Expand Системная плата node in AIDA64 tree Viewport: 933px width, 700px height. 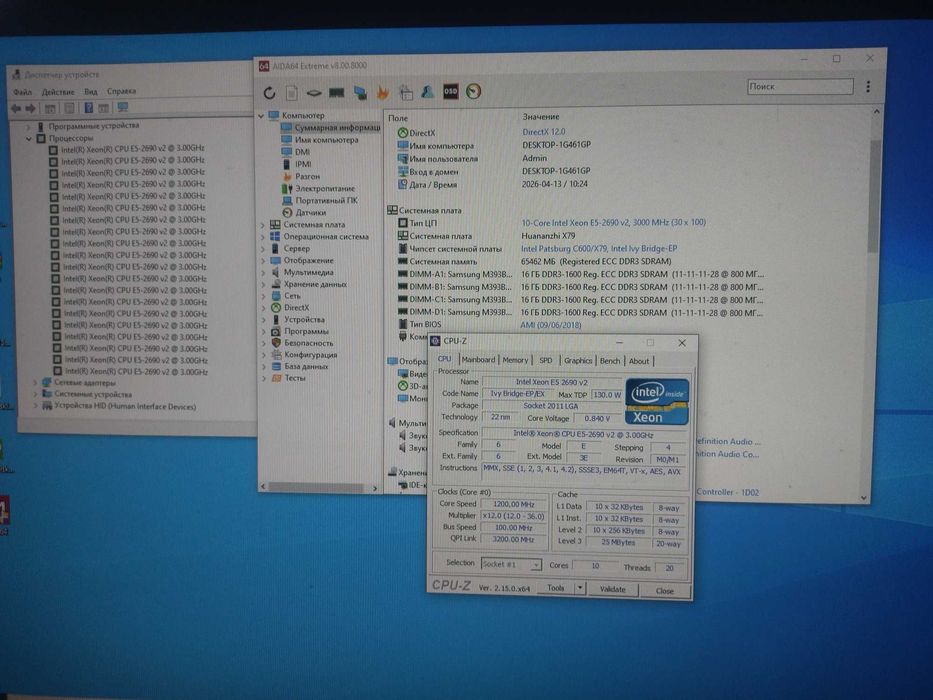point(264,225)
